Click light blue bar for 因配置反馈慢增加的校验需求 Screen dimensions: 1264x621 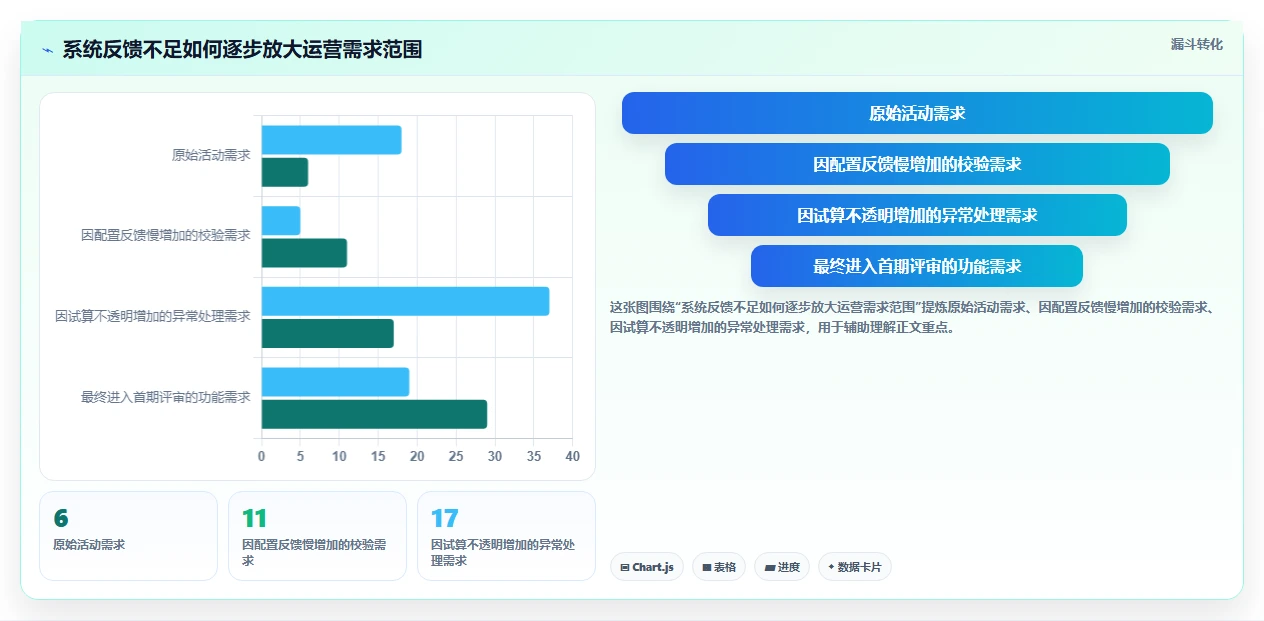coord(281,221)
